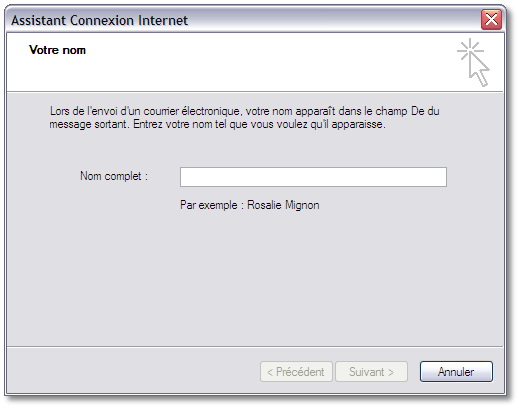Click the arrow pointer graphic with sparkle
The height and width of the screenshot is (408, 519).
click(x=473, y=63)
